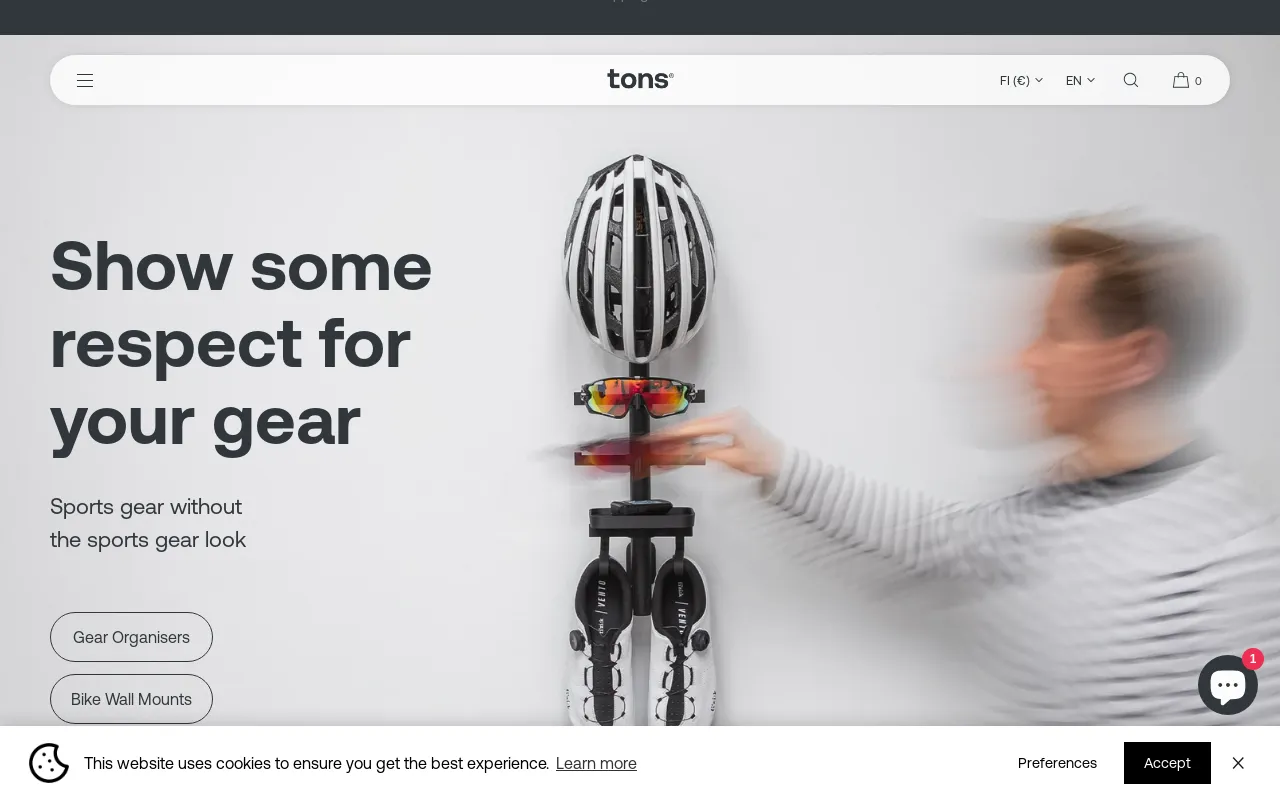Open the search magnifier icon
This screenshot has width=1280, height=800.
[x=1131, y=80]
